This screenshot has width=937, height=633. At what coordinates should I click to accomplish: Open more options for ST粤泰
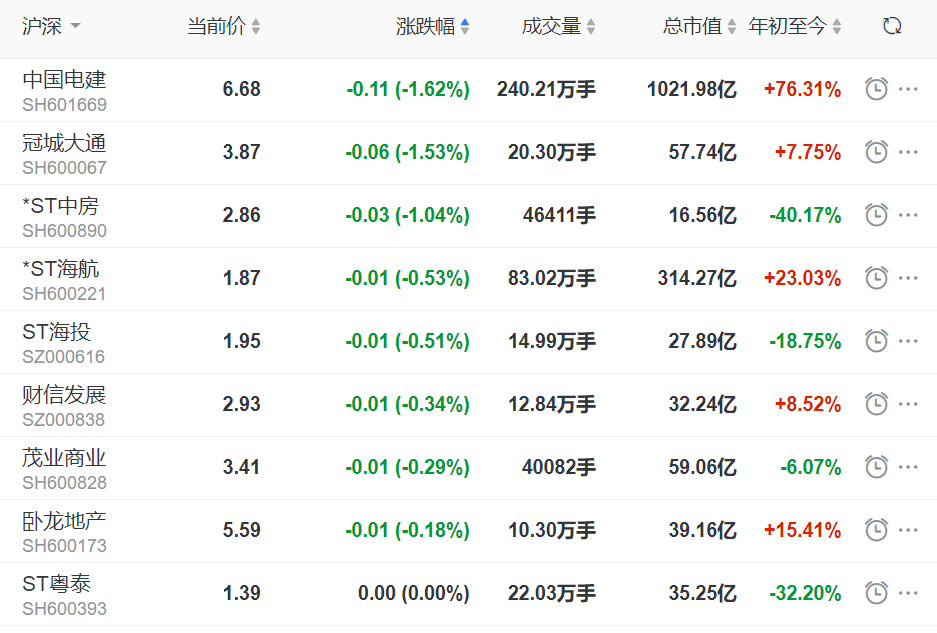(908, 593)
